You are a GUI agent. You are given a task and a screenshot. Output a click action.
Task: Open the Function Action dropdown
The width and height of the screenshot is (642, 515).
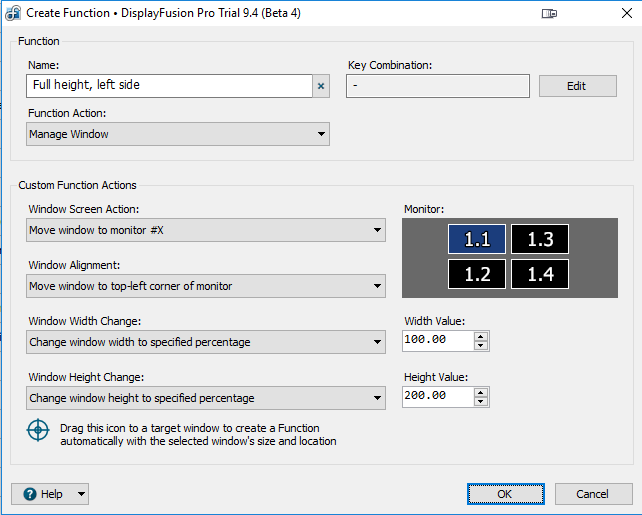(178, 134)
